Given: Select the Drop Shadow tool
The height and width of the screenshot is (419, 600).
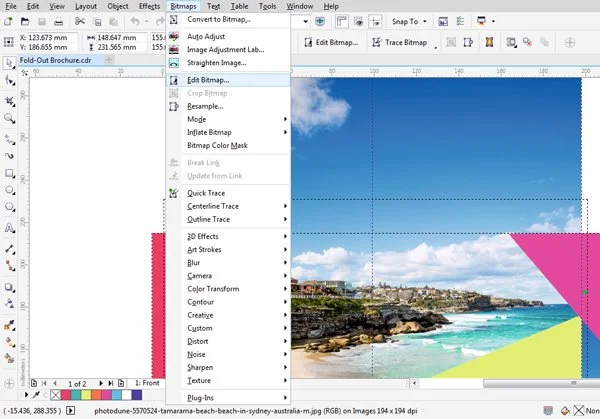Looking at the screenshot, I should (9, 287).
